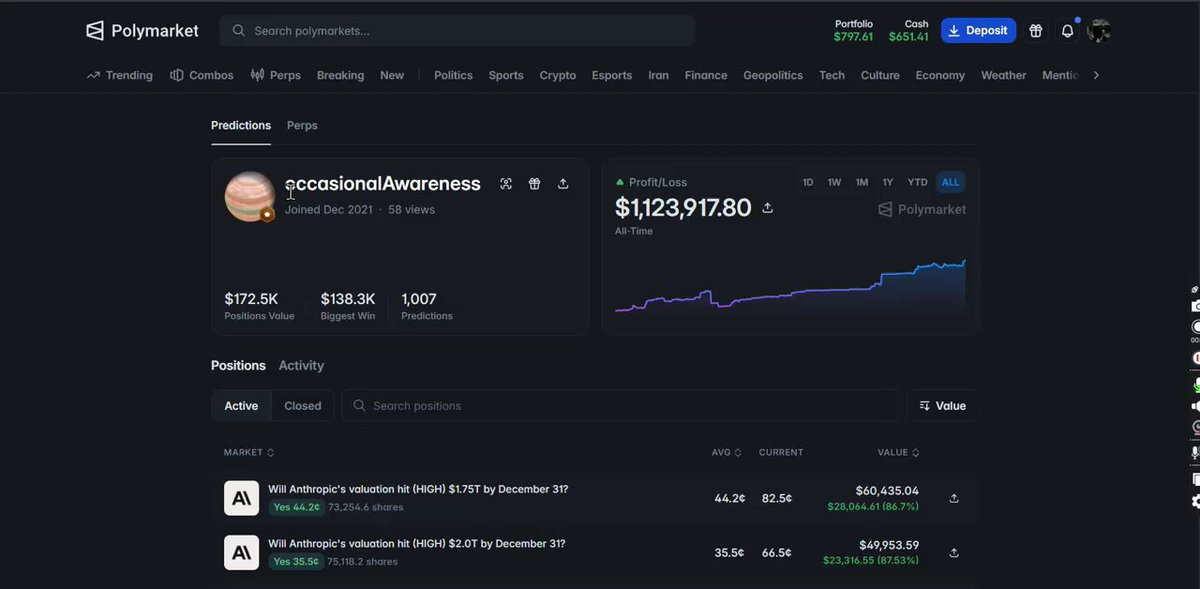Click the $2.0T Anthropic market logo thumbnail
This screenshot has height=589, width=1200.
[x=241, y=552]
